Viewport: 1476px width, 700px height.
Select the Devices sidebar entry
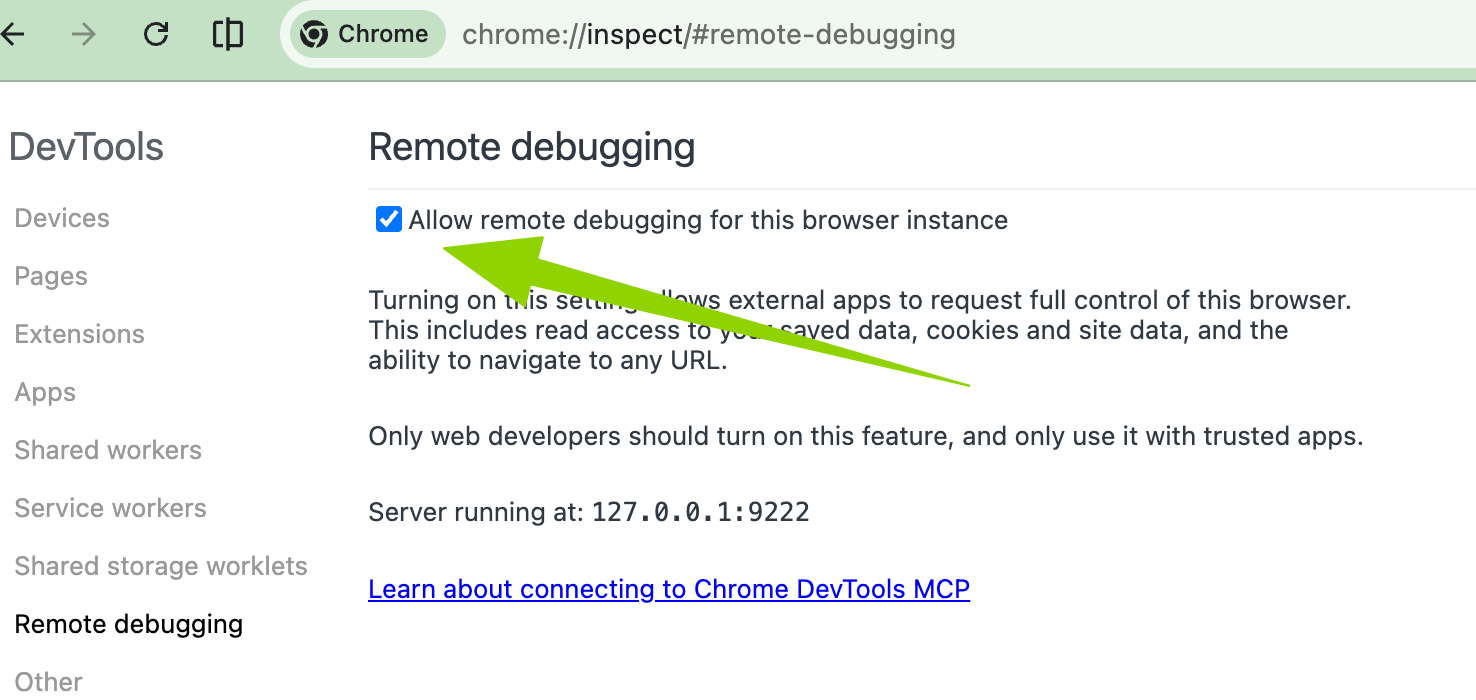tap(61, 217)
